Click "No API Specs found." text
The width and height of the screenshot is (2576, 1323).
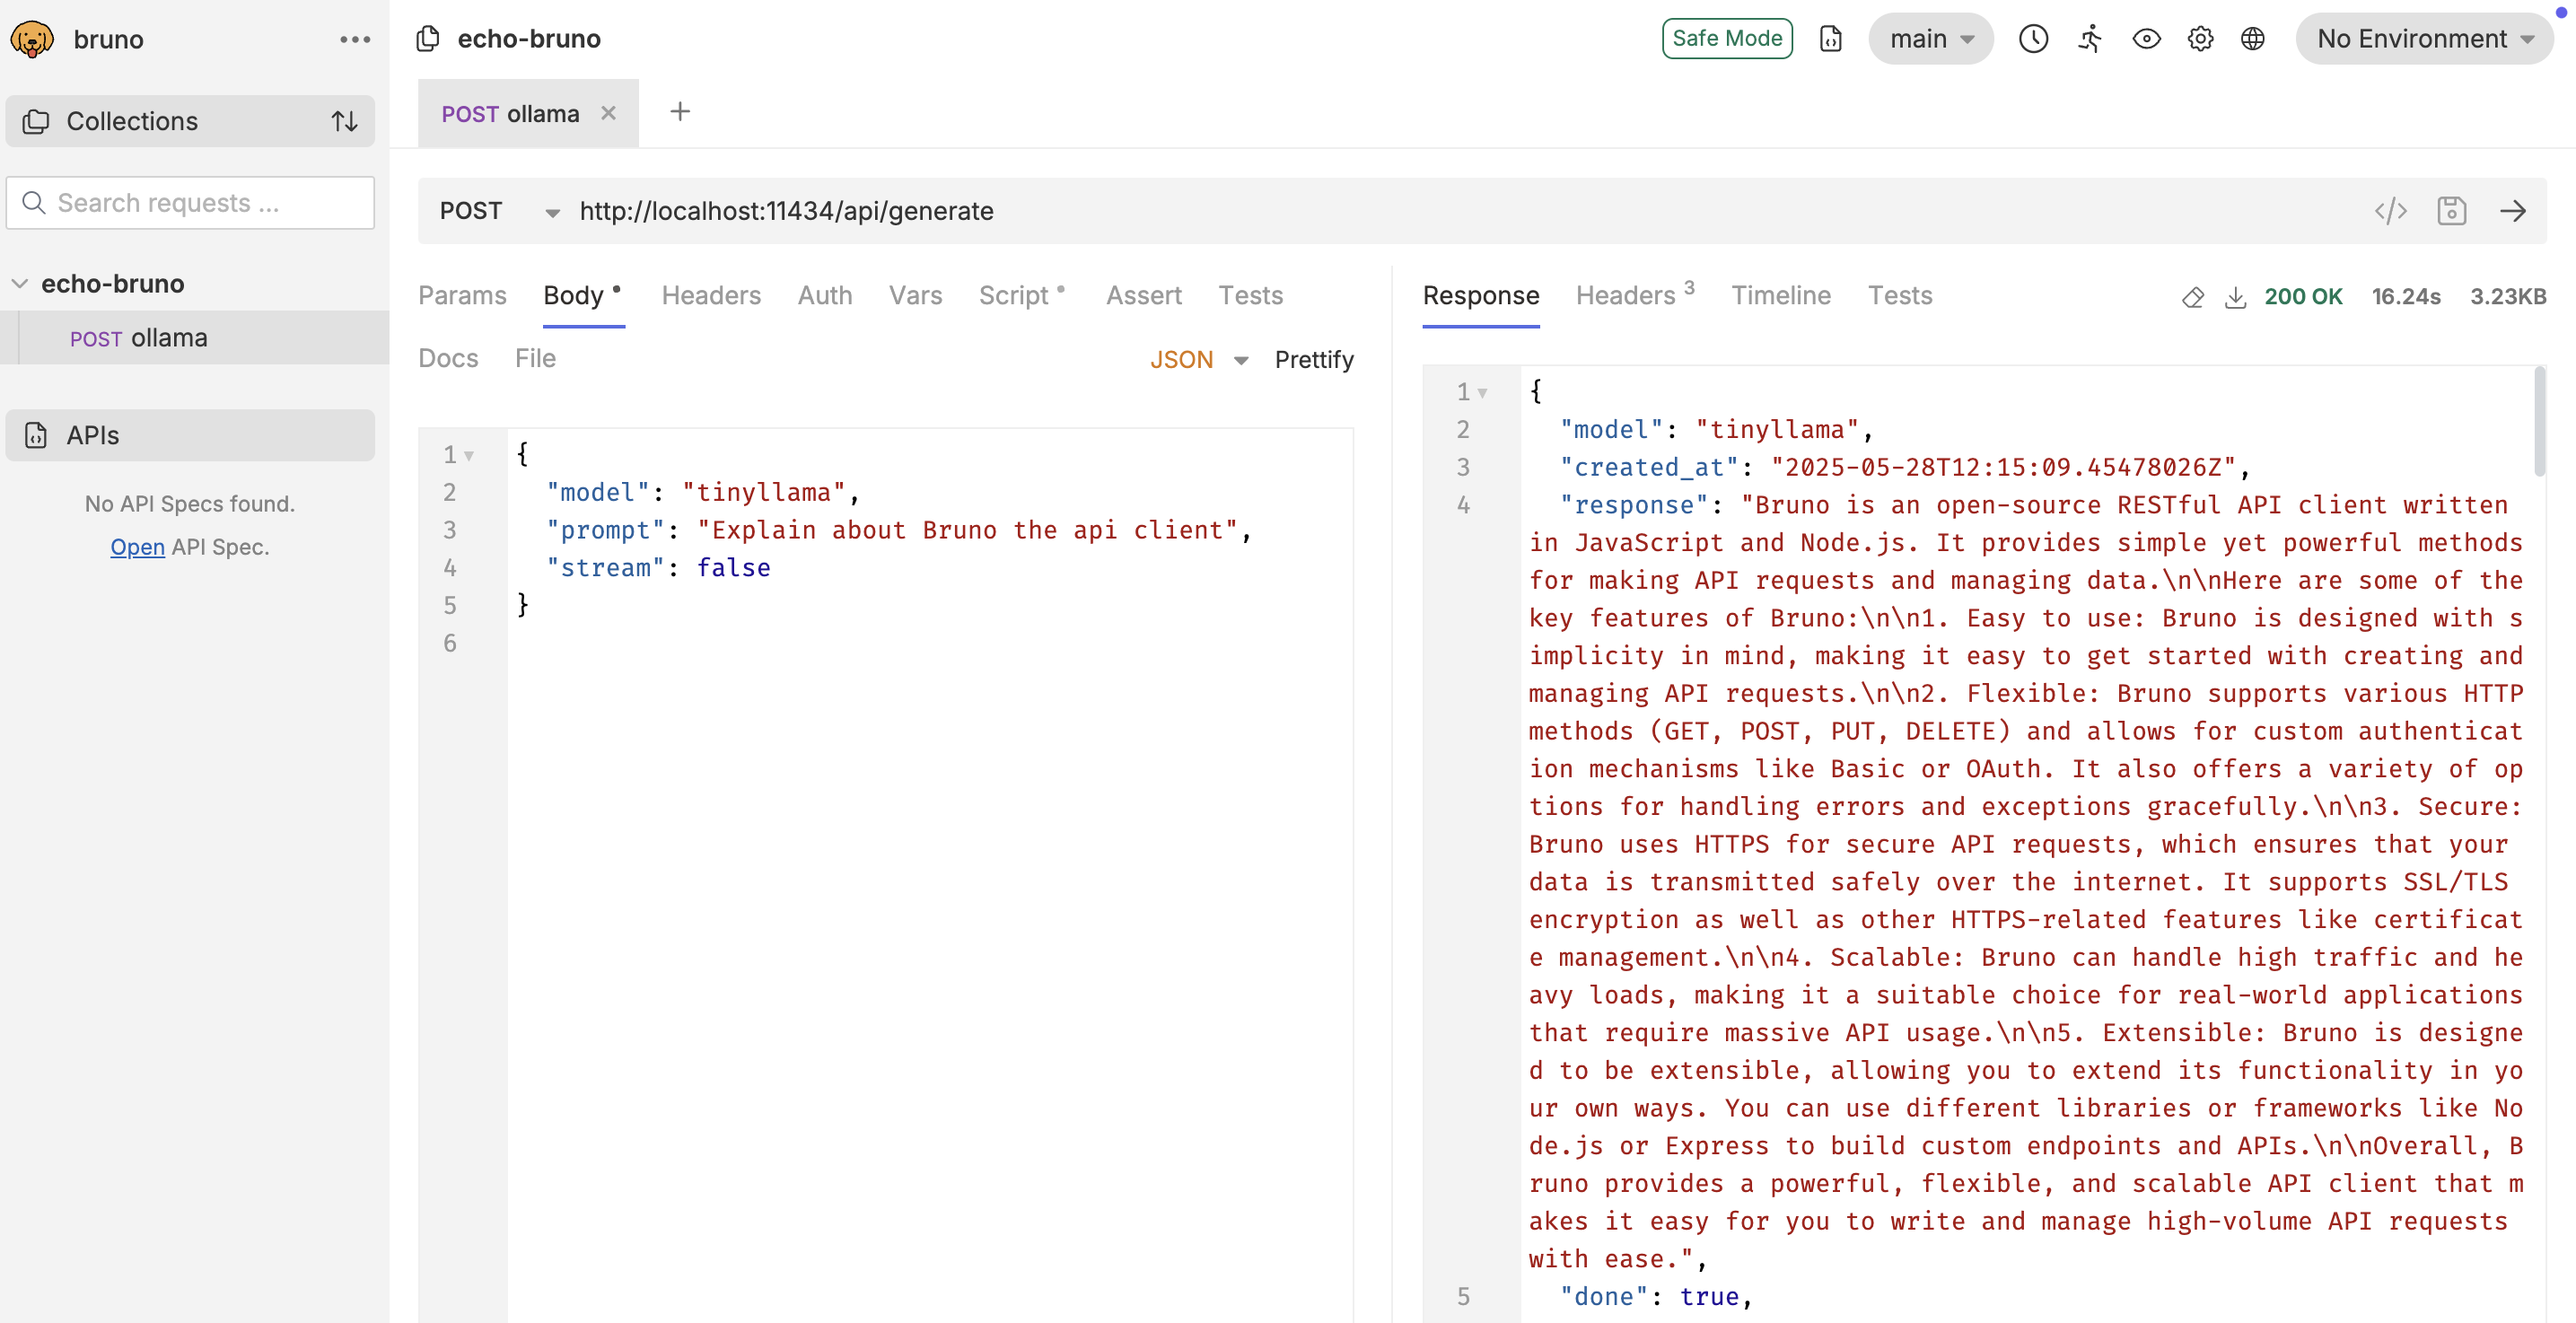click(x=190, y=504)
